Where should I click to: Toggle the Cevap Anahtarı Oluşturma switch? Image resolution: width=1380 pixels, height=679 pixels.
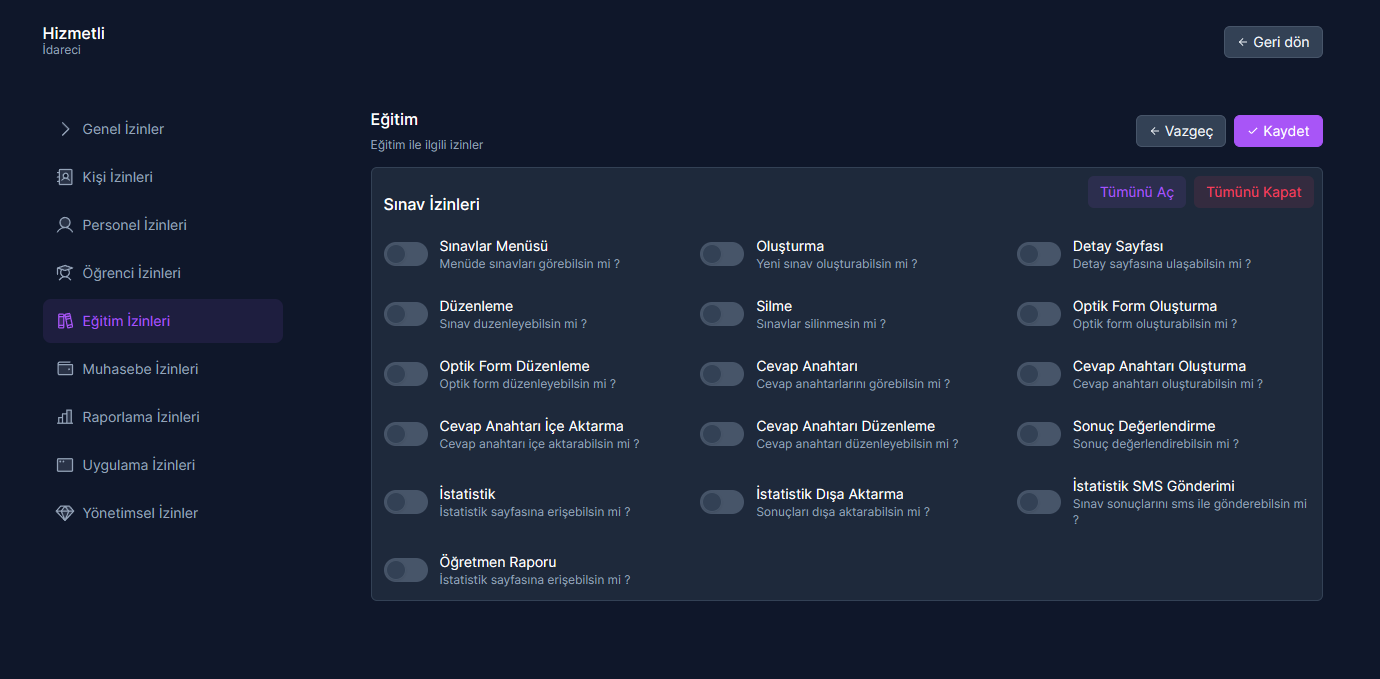tap(1039, 374)
